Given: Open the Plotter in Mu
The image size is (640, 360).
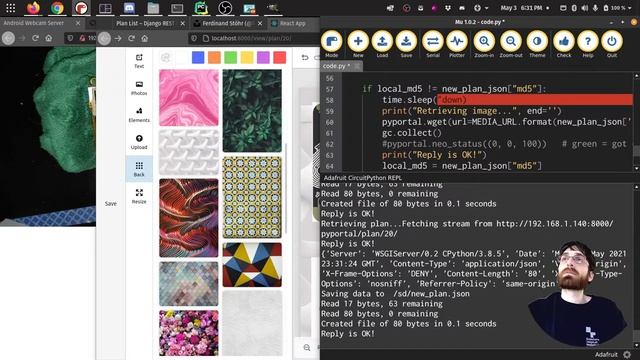Looking at the screenshot, I should [x=457, y=44].
